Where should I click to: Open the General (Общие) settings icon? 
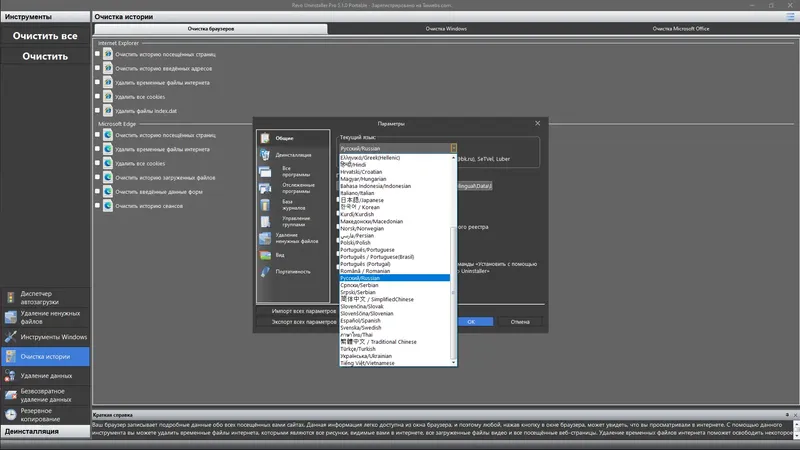[x=265, y=138]
